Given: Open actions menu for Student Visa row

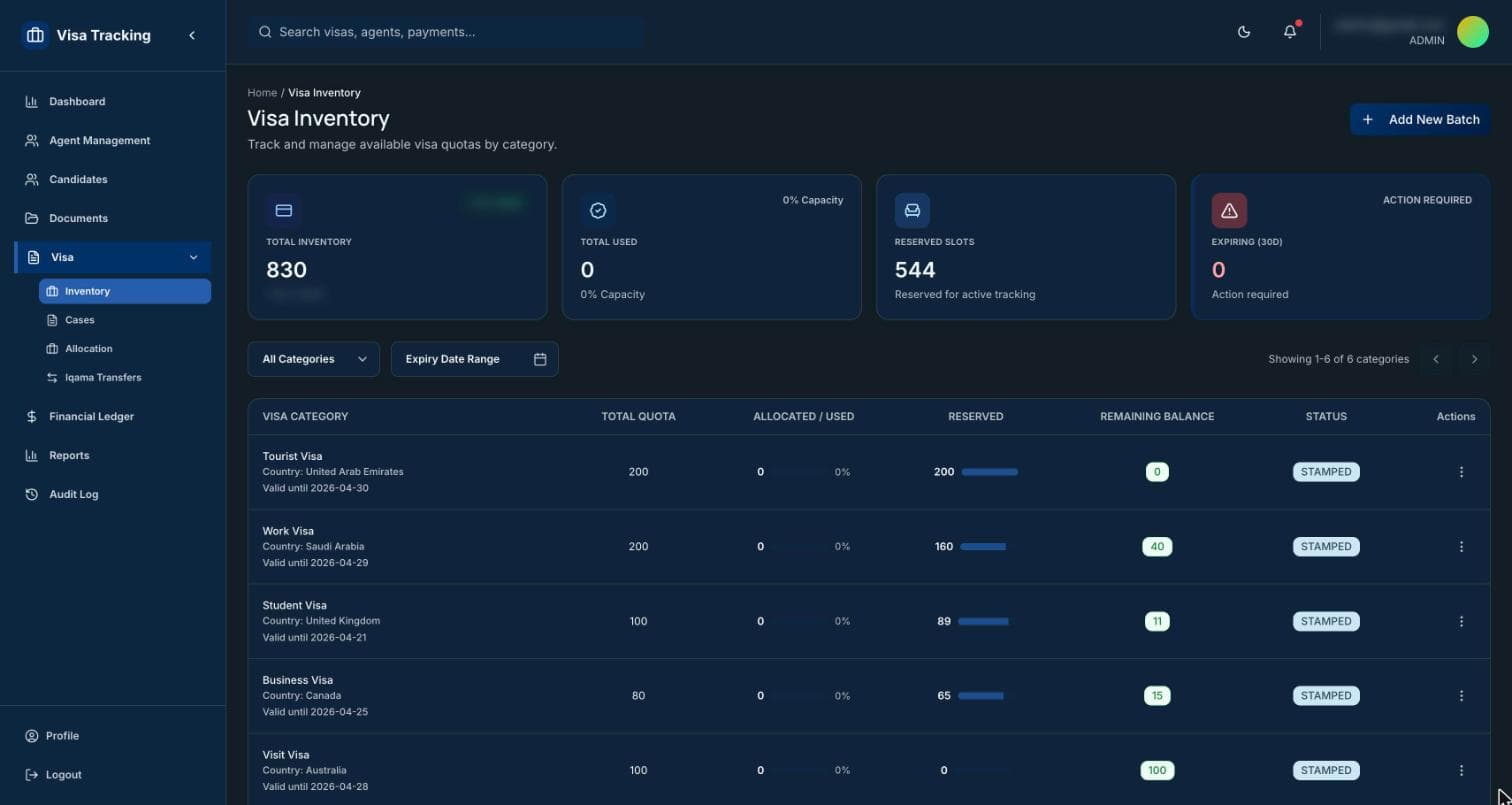Looking at the screenshot, I should [x=1461, y=621].
